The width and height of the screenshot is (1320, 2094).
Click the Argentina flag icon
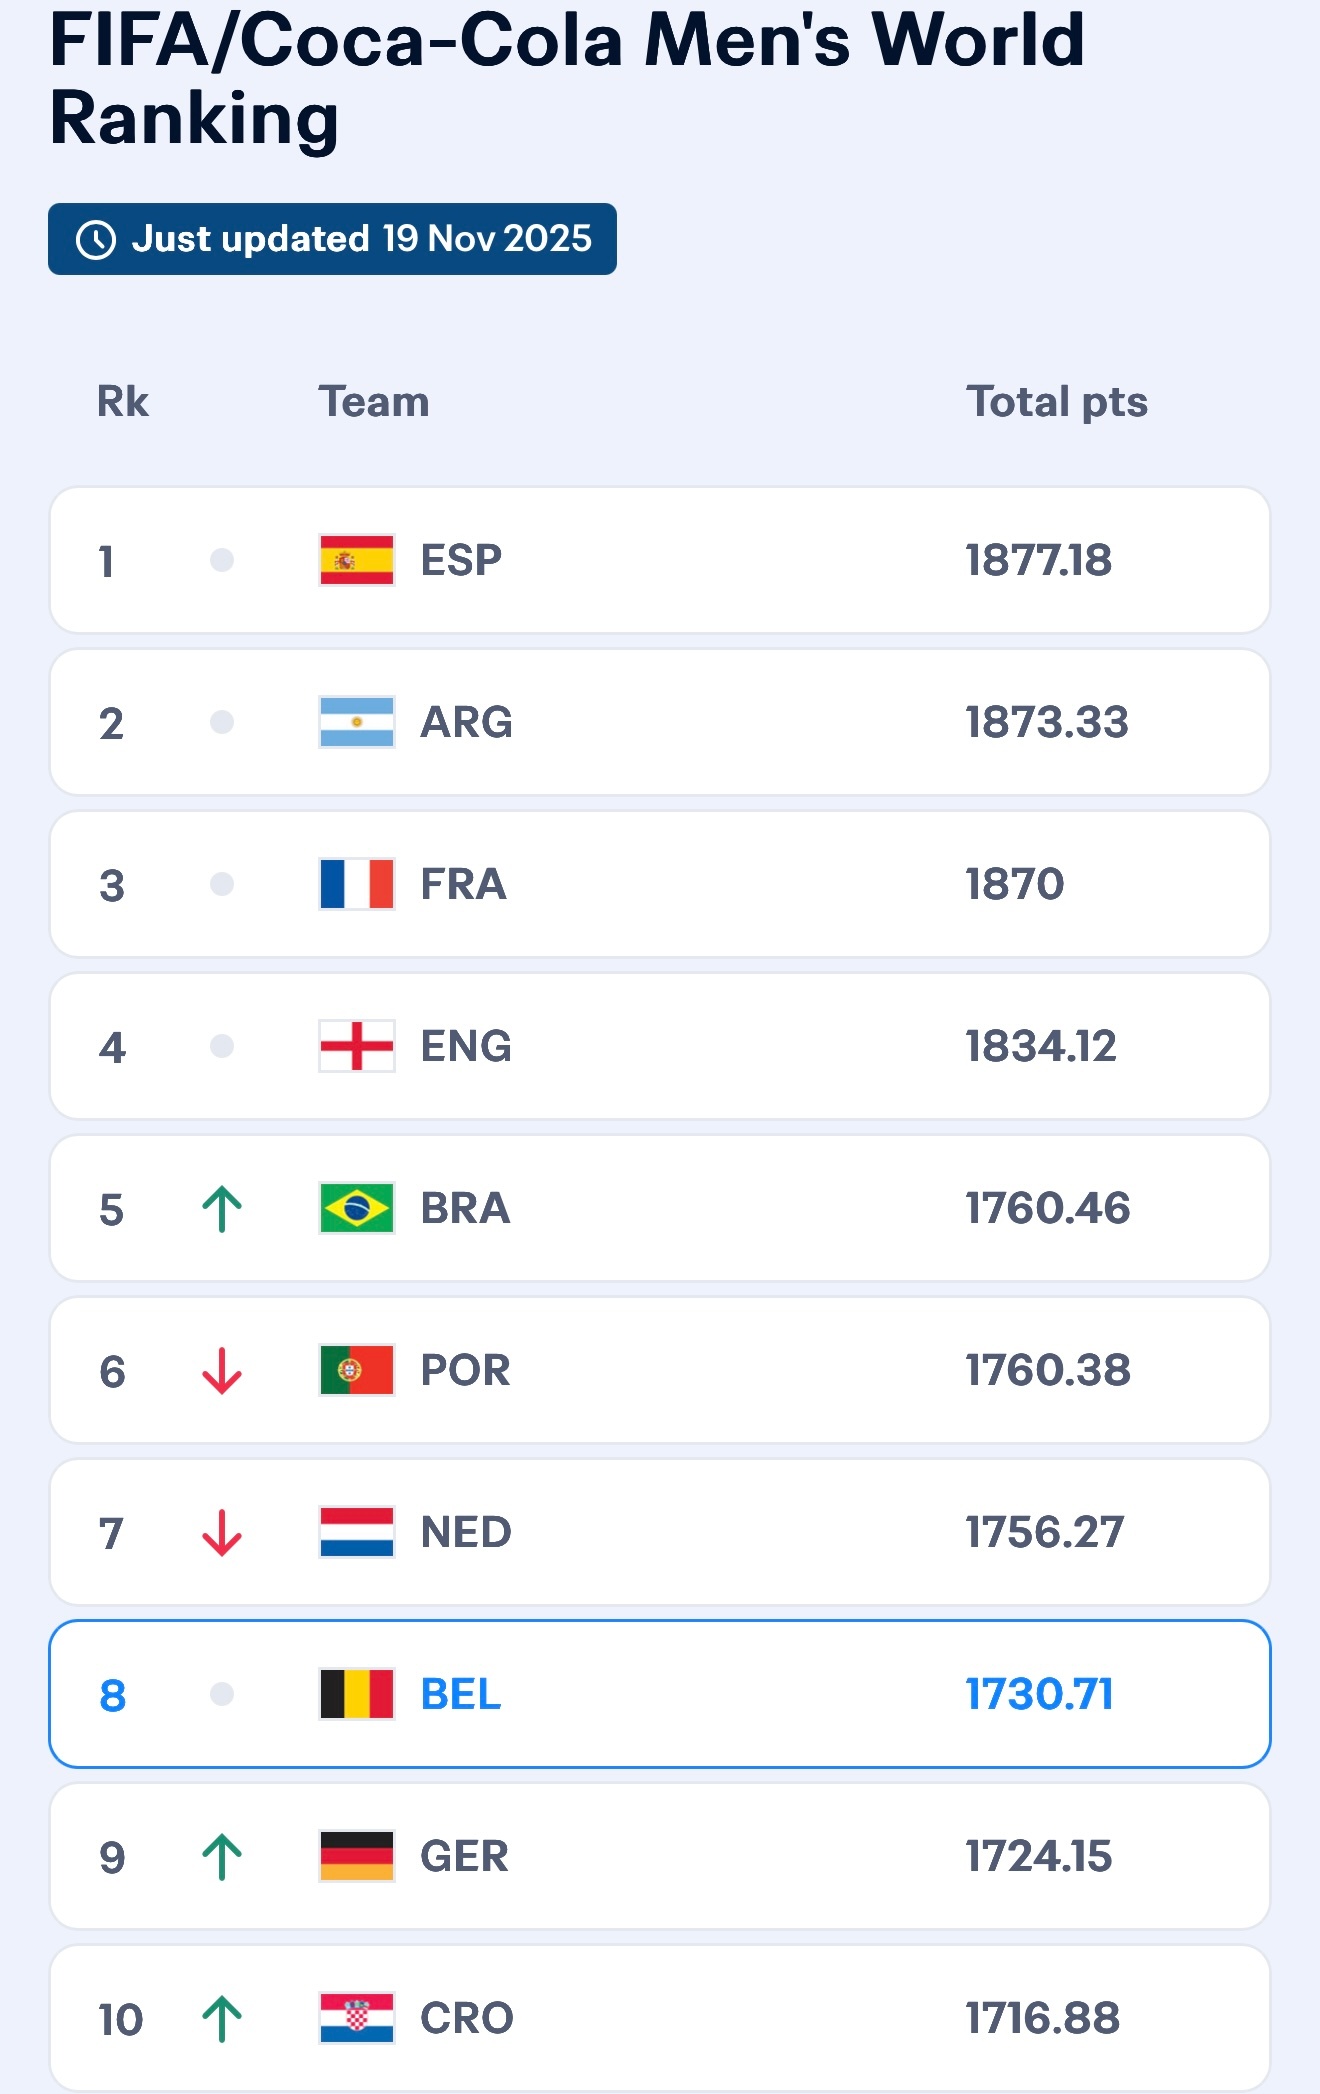[x=356, y=722]
